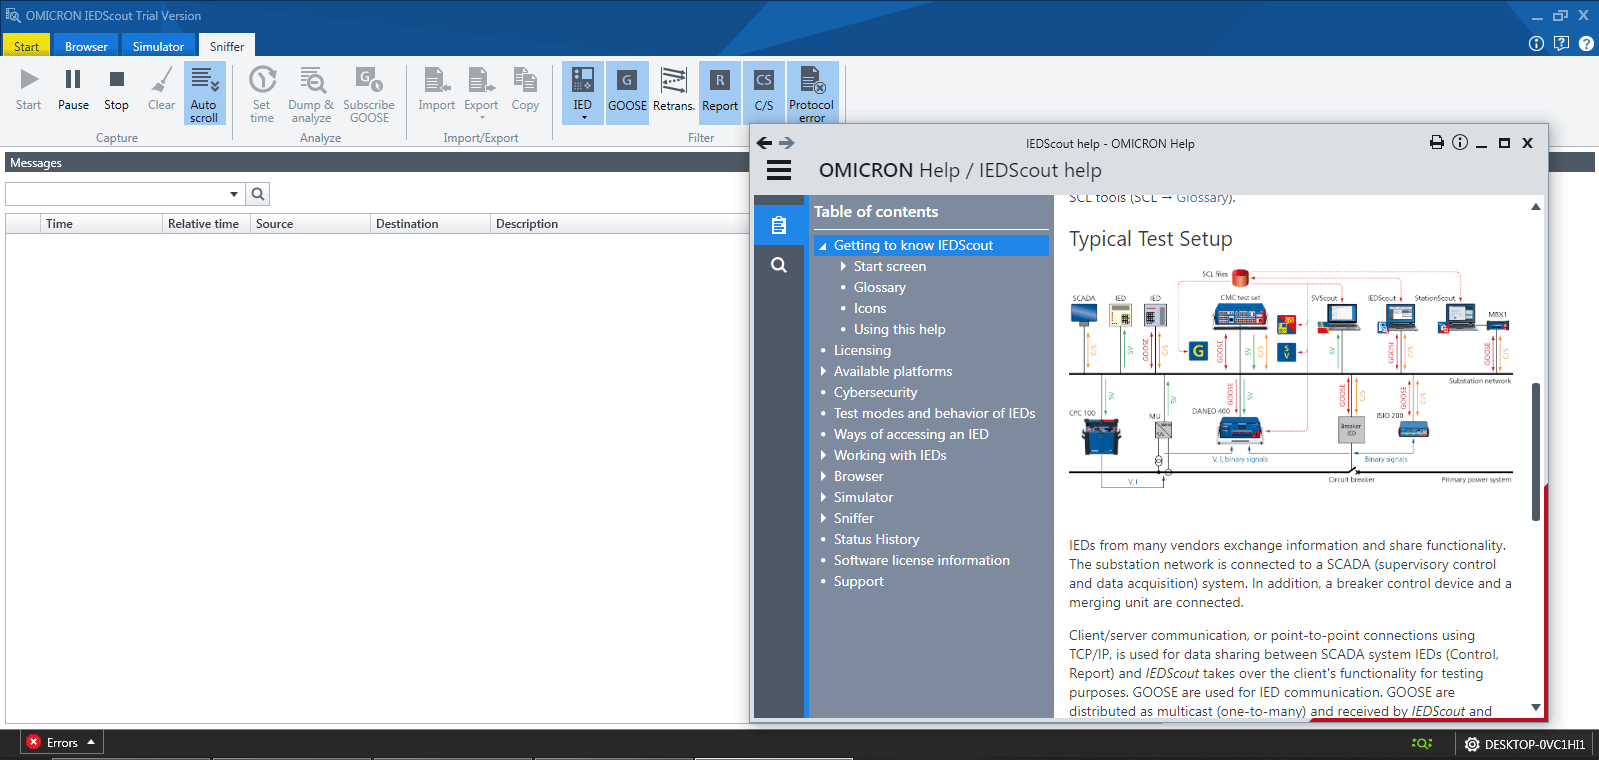Click help scrollbar up arrow

(x=1536, y=207)
